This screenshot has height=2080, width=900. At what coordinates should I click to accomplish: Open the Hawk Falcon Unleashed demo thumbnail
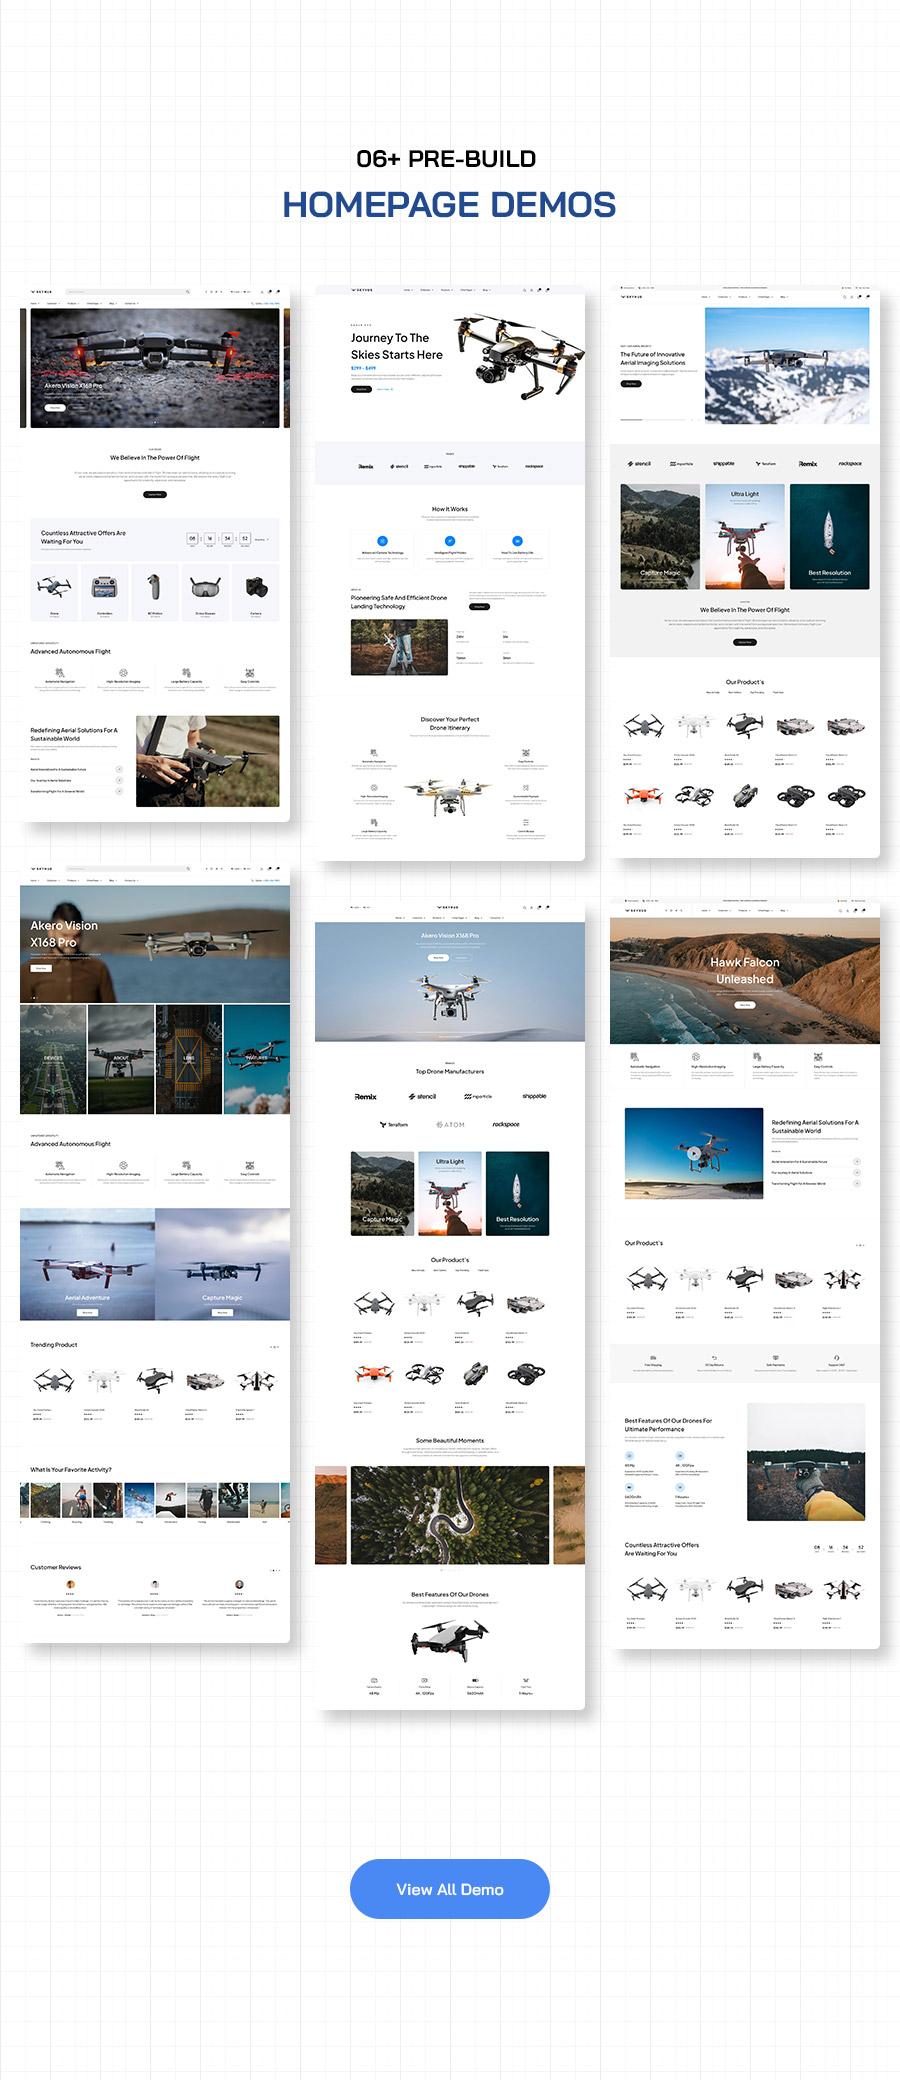pyautogui.click(x=745, y=1273)
